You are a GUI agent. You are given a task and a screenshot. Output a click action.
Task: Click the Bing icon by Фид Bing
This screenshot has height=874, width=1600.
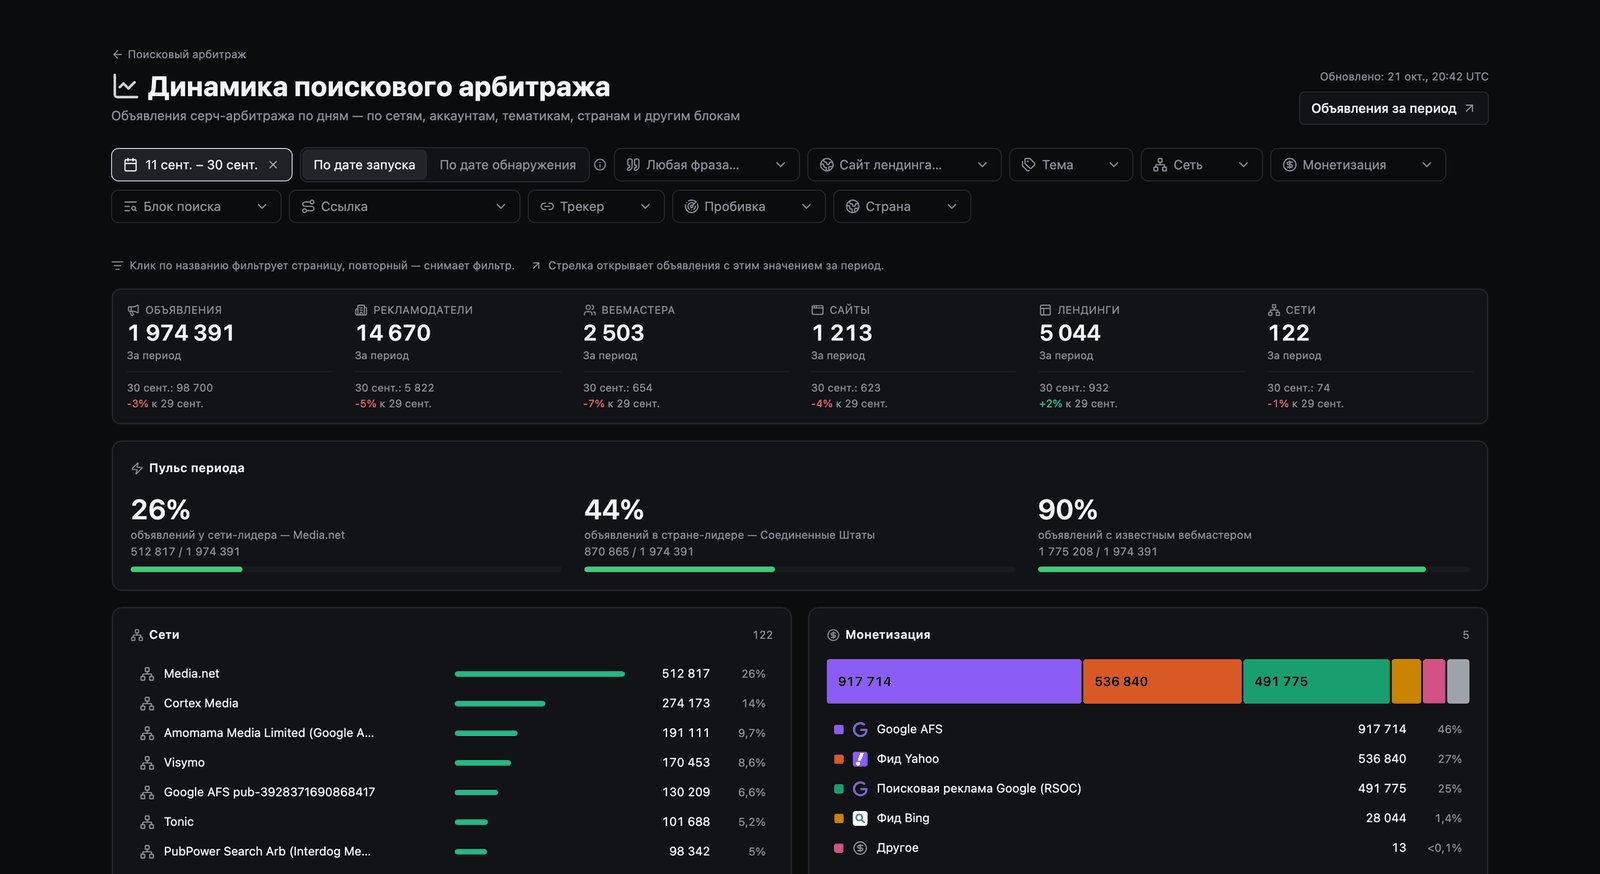pos(860,818)
